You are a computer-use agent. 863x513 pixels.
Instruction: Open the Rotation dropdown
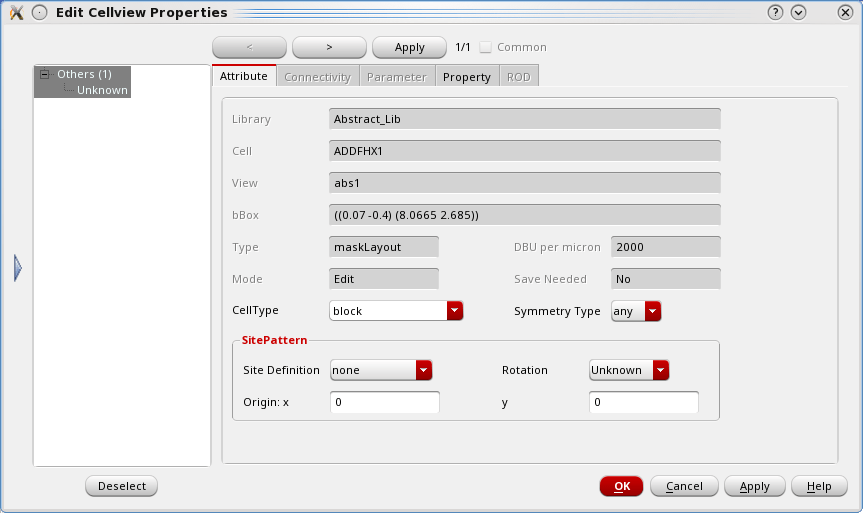point(629,370)
